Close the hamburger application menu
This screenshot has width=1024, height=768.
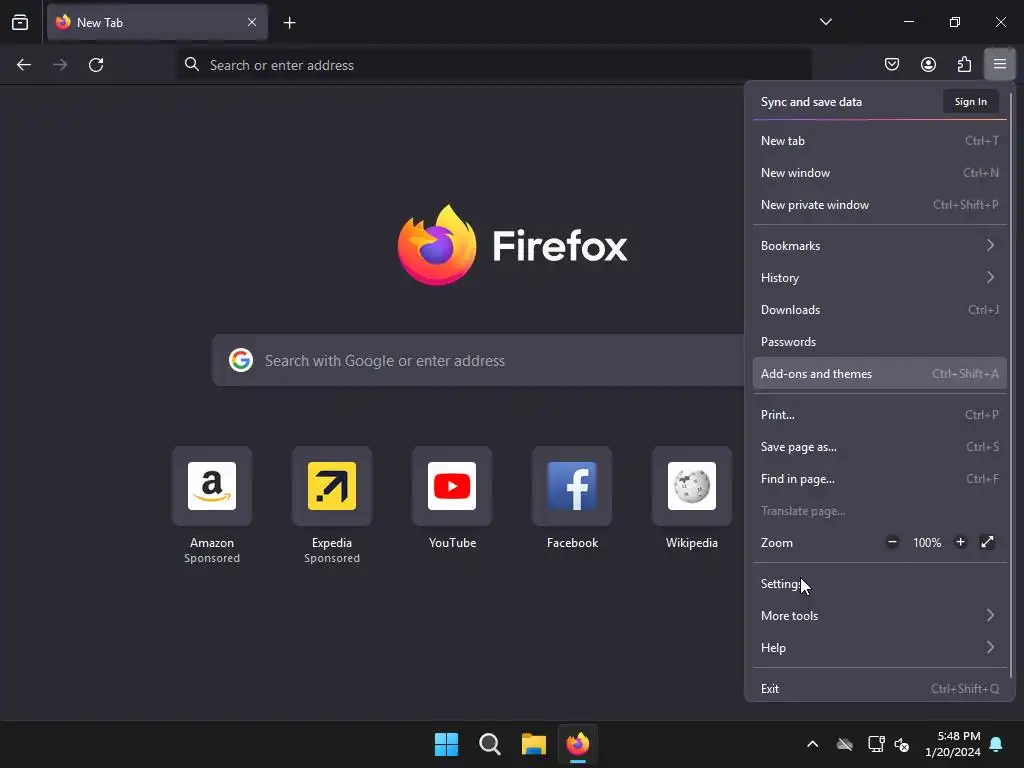click(x=1000, y=64)
